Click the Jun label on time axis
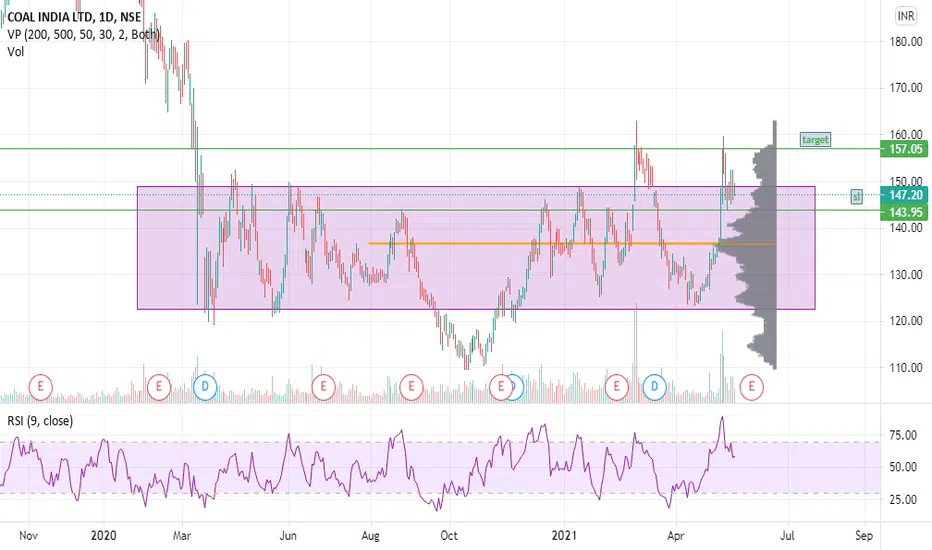 tap(288, 536)
